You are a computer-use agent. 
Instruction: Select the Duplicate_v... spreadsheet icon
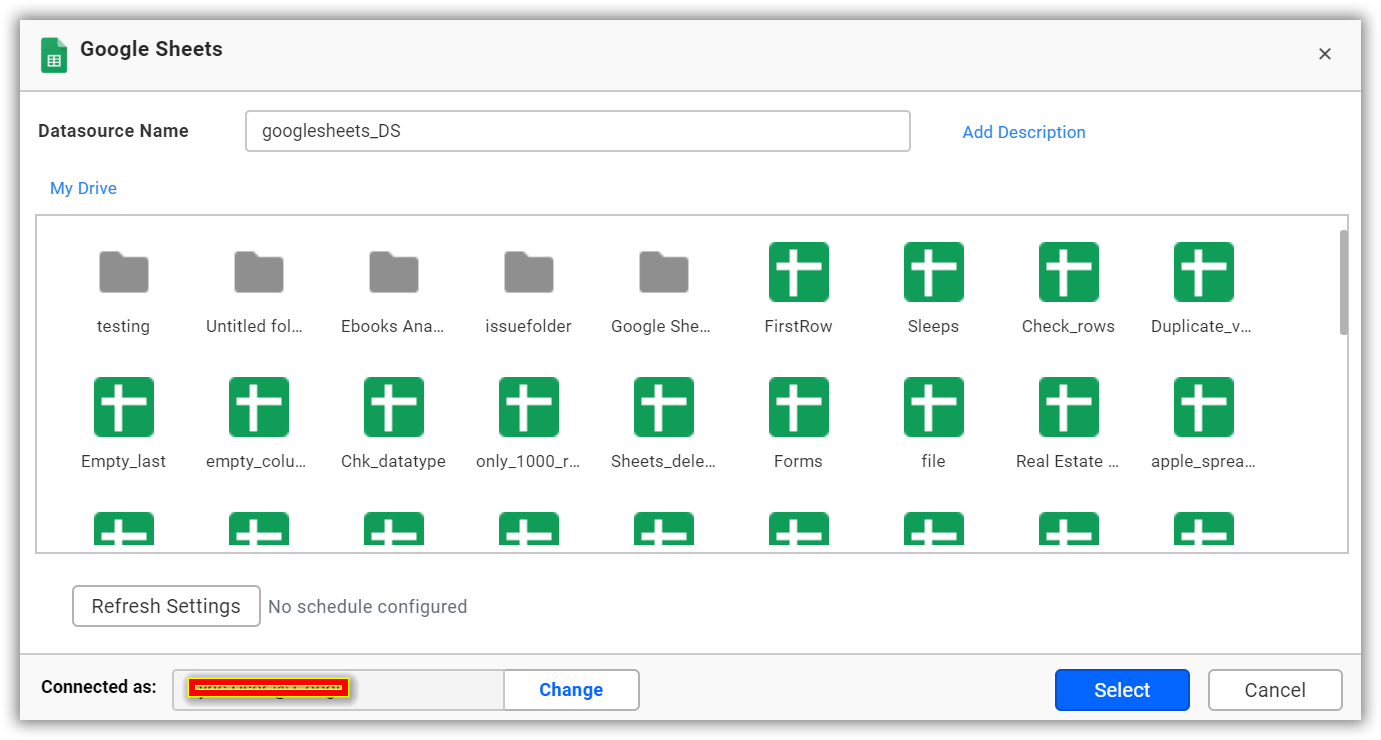pos(1204,272)
